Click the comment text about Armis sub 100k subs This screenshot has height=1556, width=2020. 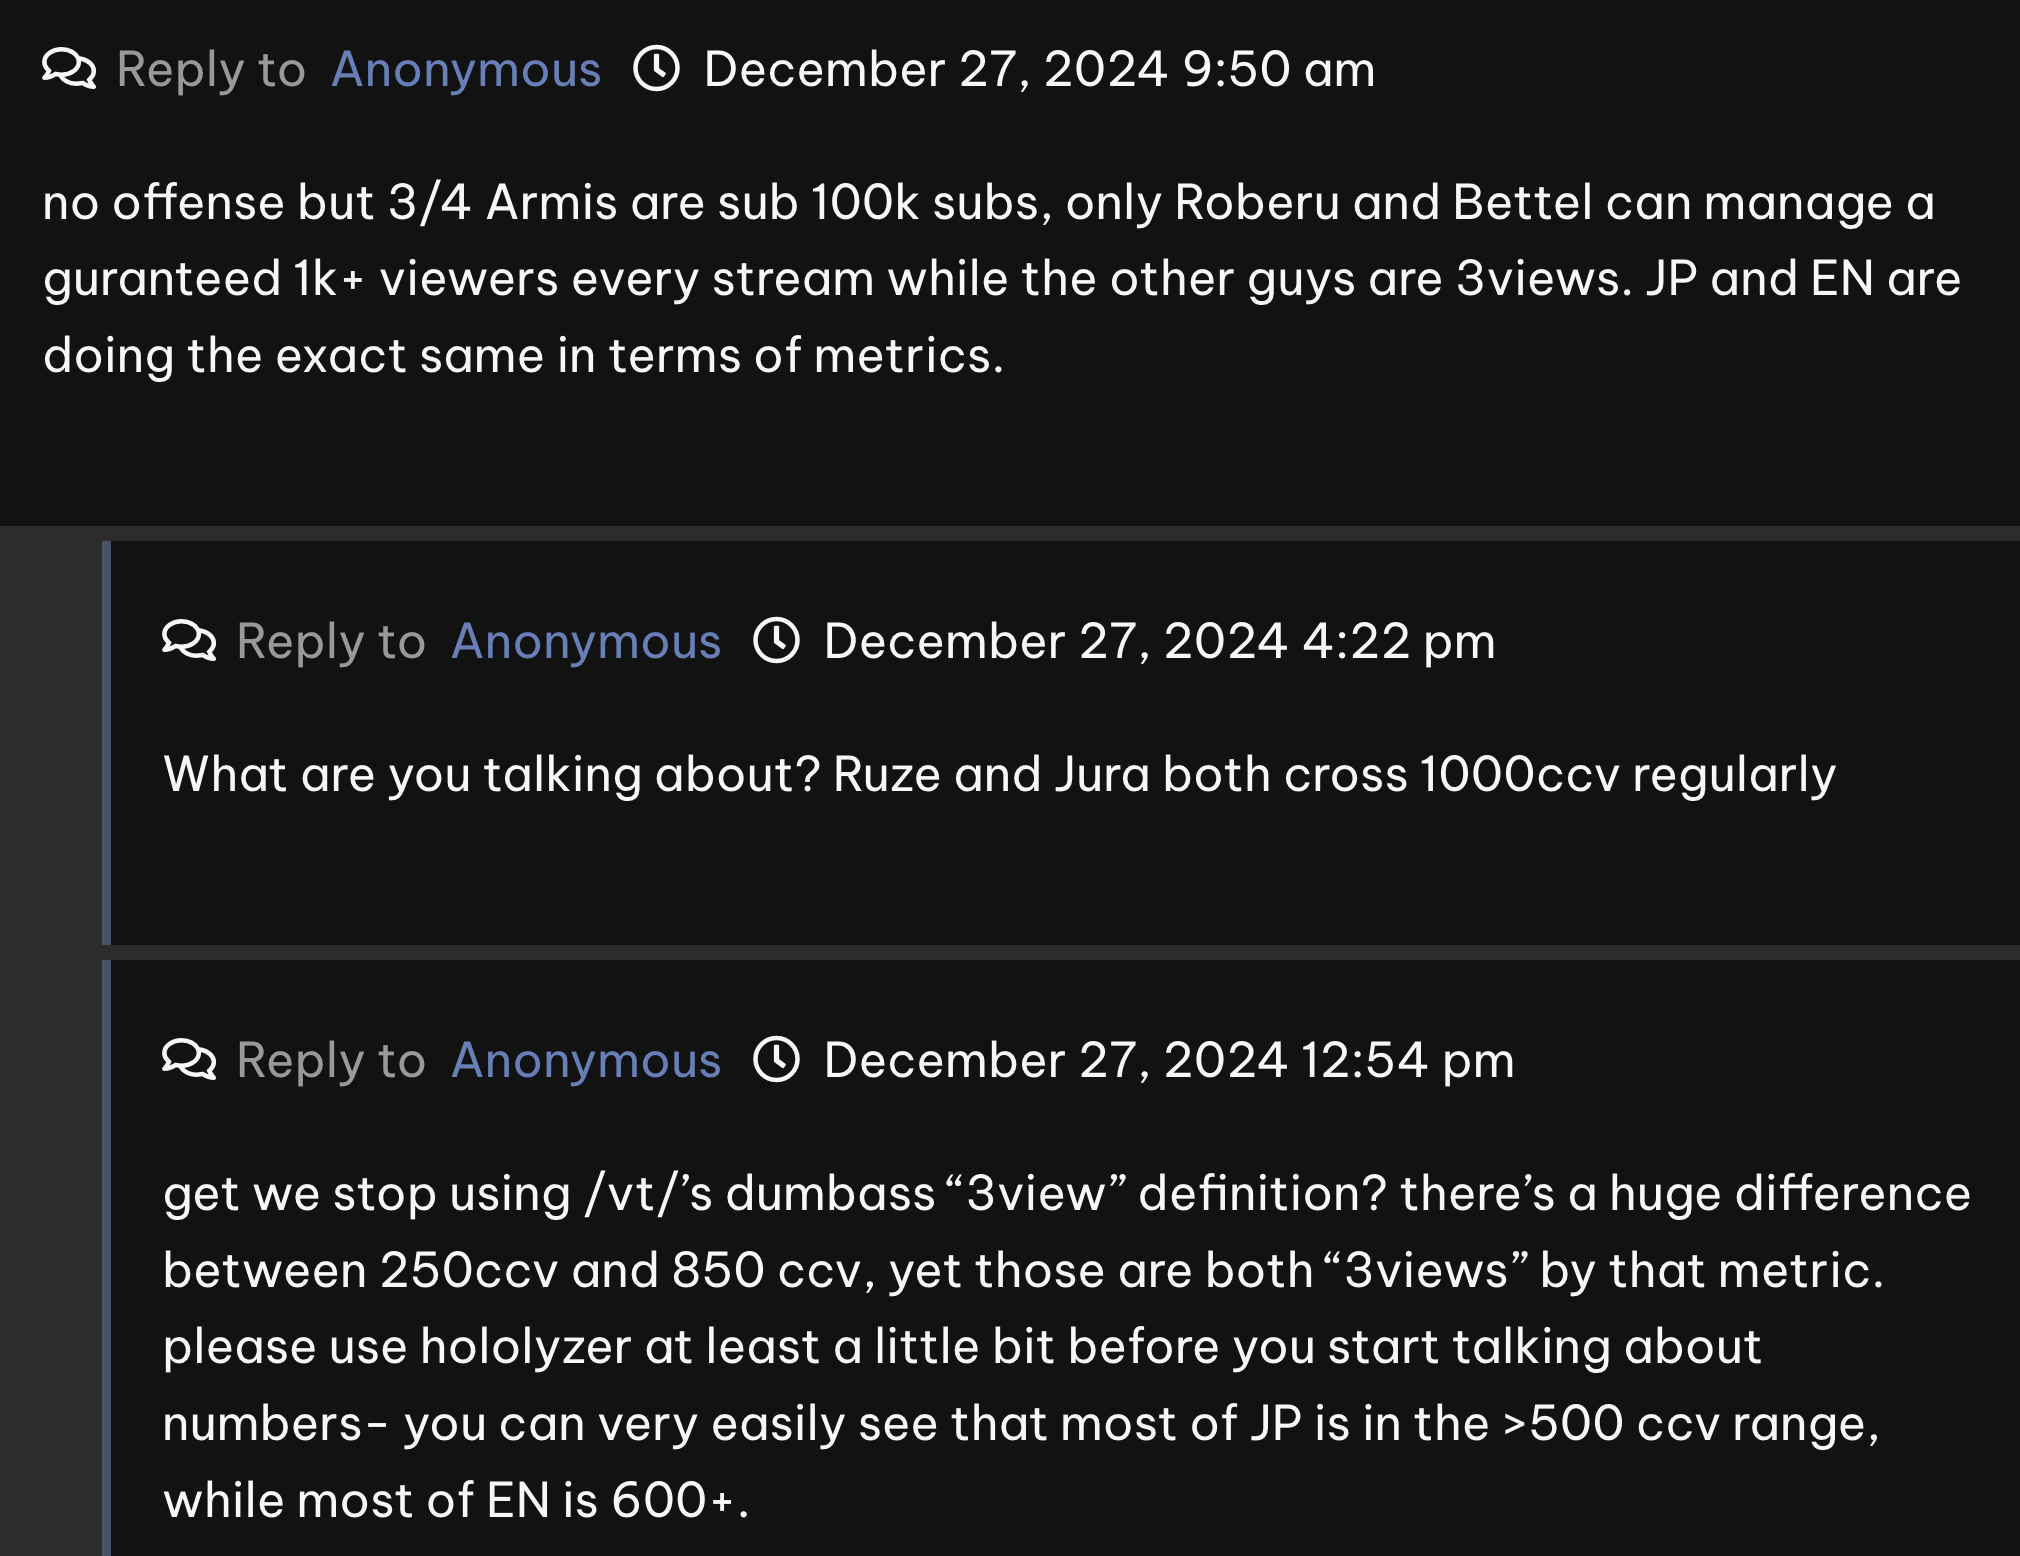tap(1002, 279)
